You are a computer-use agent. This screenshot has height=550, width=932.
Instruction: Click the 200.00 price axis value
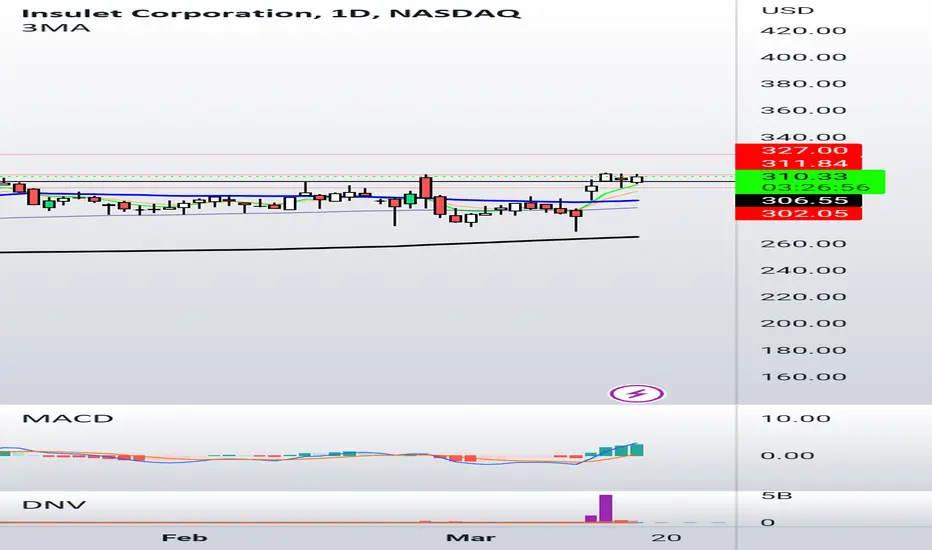click(803, 323)
